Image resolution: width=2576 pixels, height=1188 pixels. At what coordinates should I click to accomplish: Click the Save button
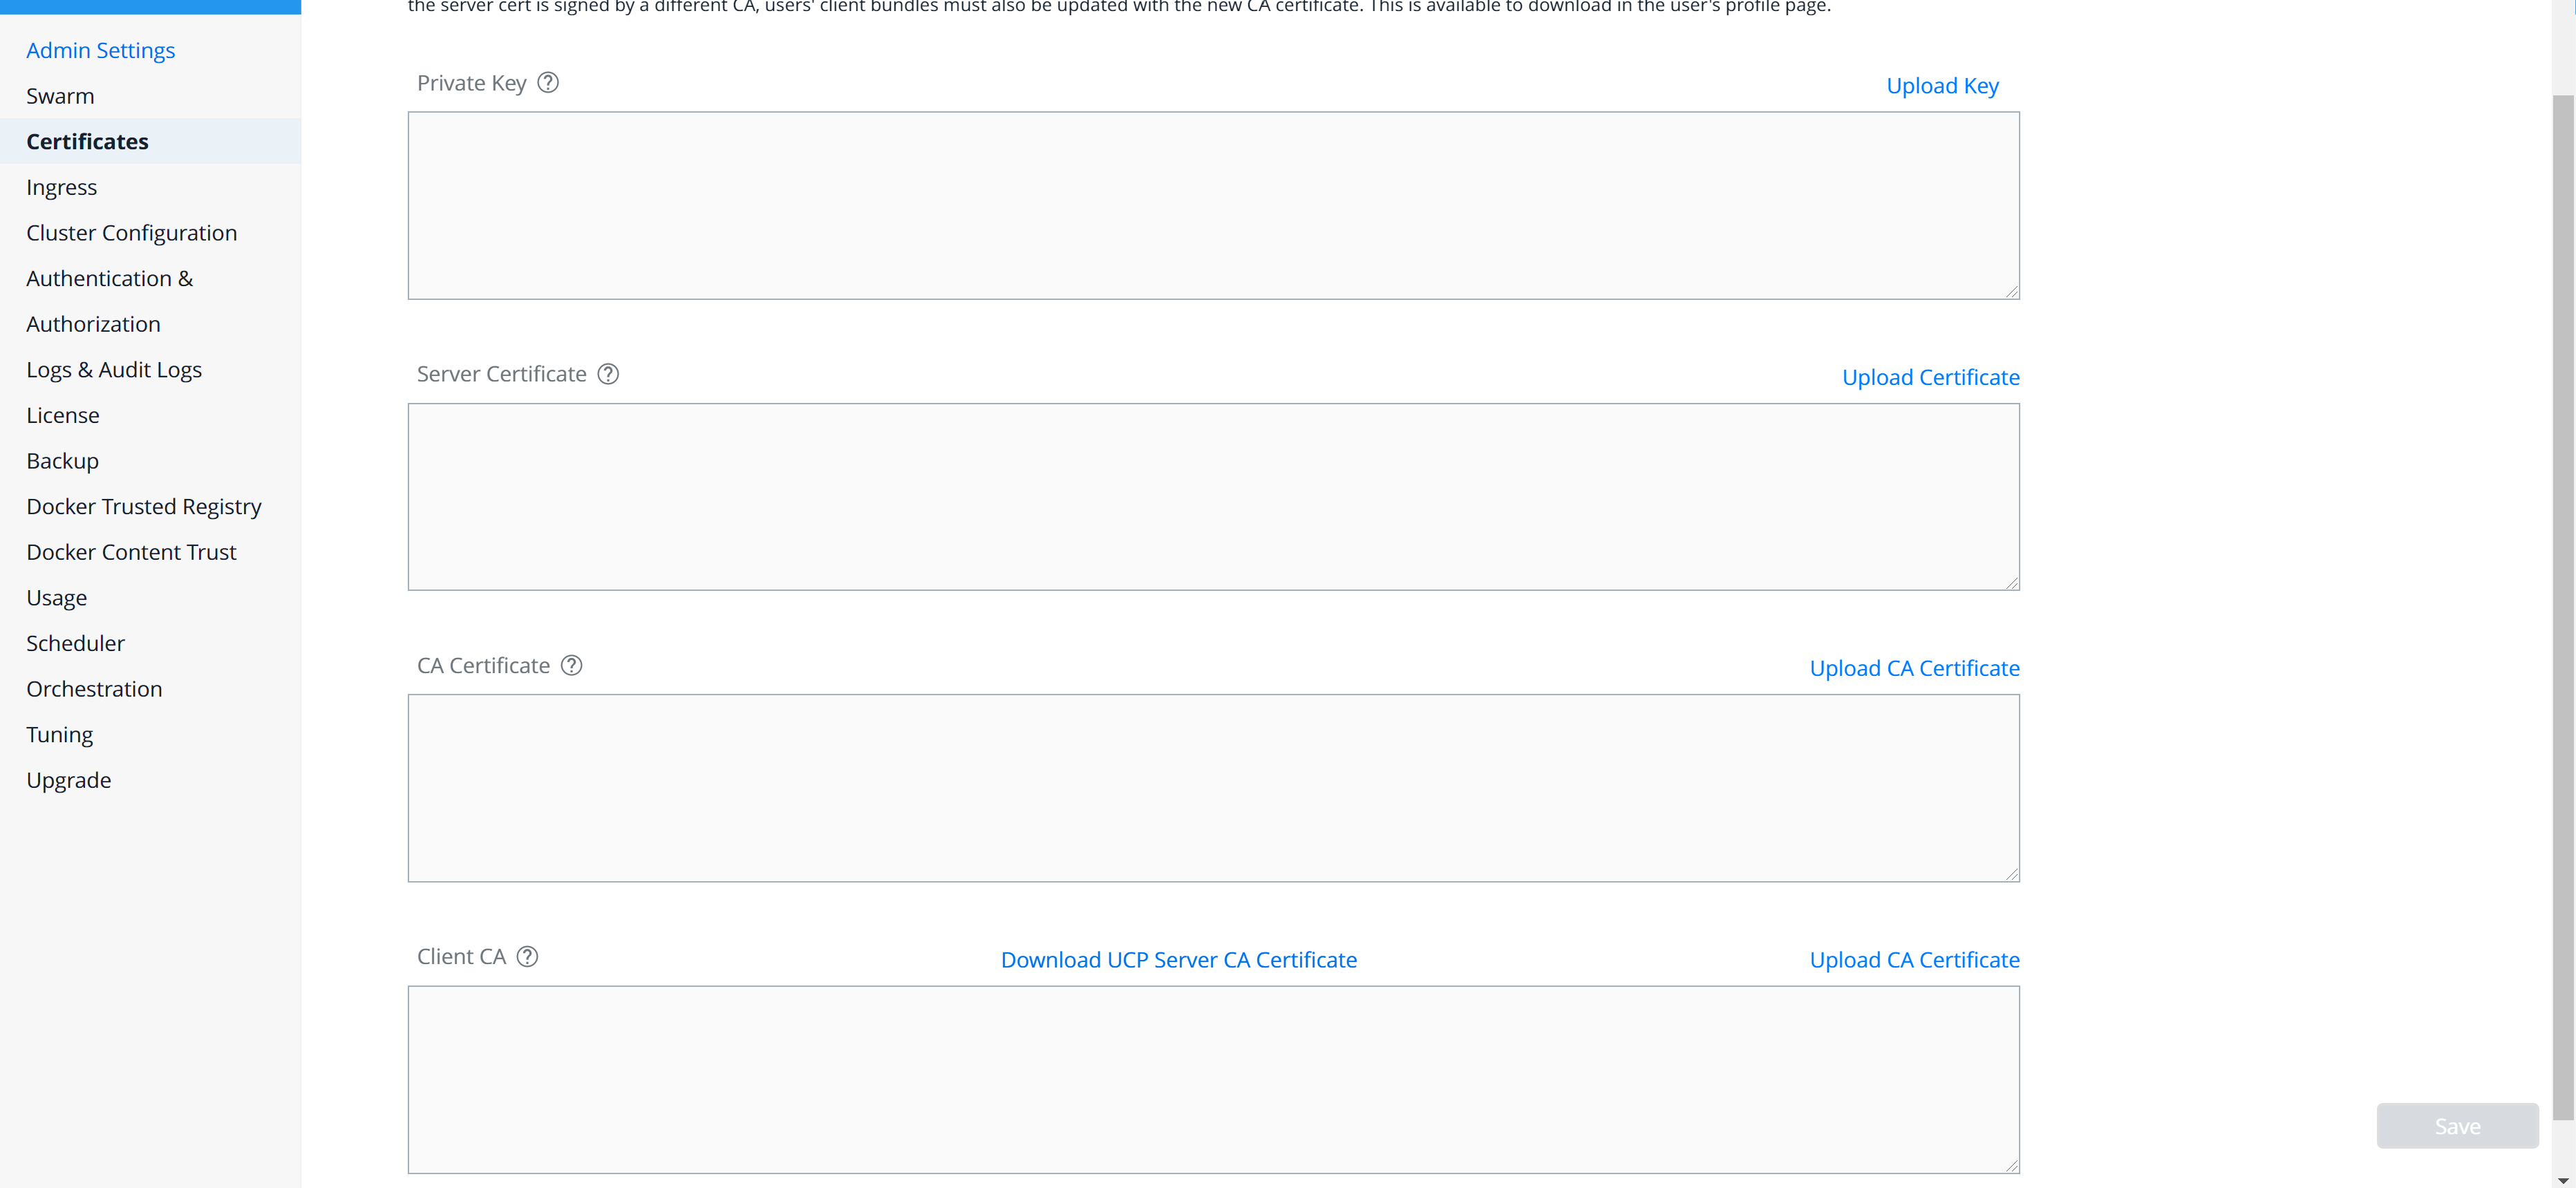[x=2456, y=1126]
